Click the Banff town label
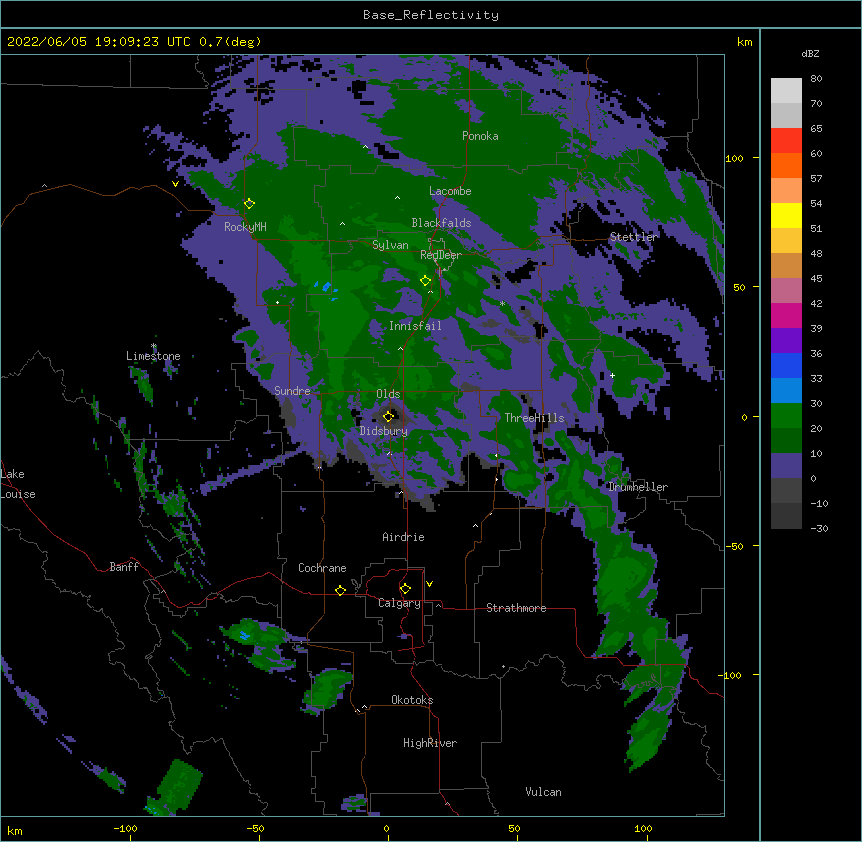This screenshot has width=862, height=842. (x=124, y=567)
